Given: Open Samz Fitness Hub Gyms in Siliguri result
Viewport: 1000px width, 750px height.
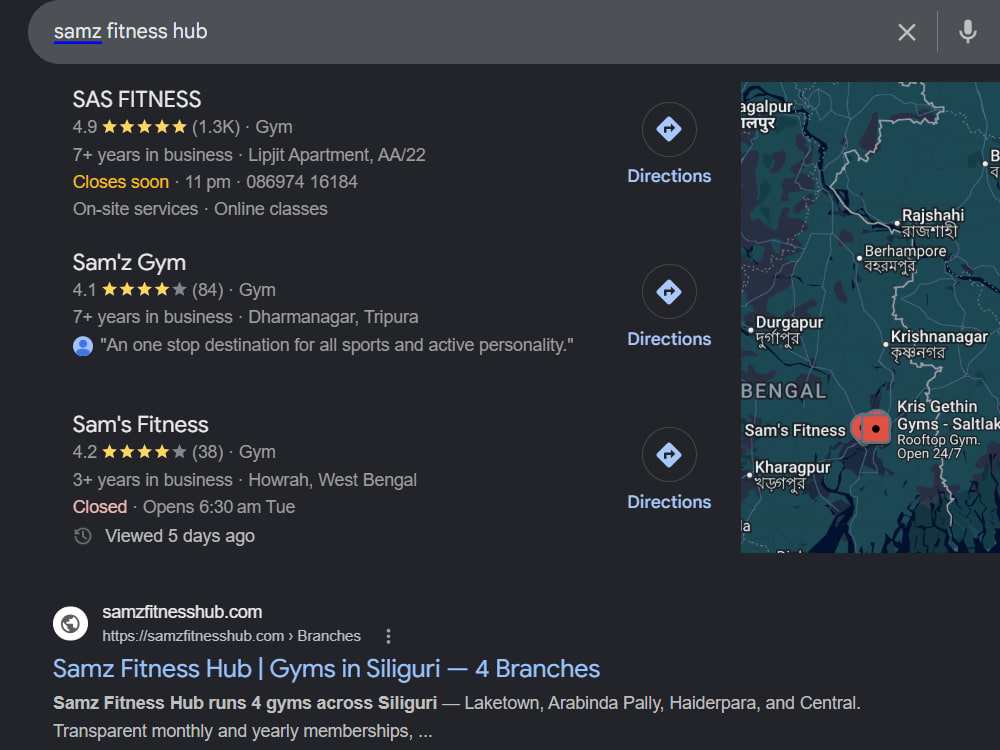Looking at the screenshot, I should (326, 669).
